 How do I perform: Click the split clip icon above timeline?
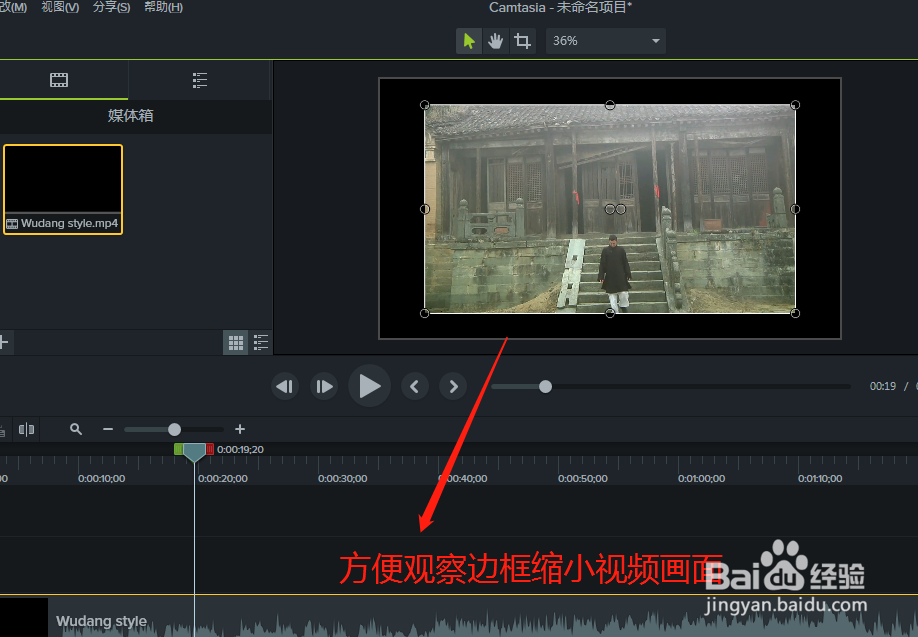pyautogui.click(x=27, y=429)
